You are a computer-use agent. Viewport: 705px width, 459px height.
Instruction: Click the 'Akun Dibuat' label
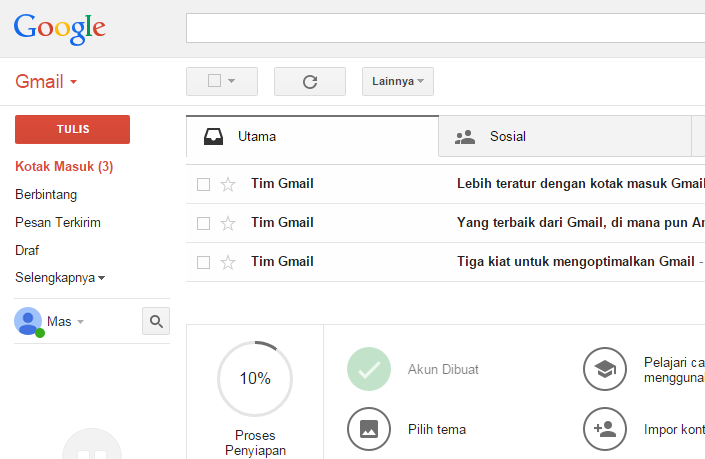443,370
